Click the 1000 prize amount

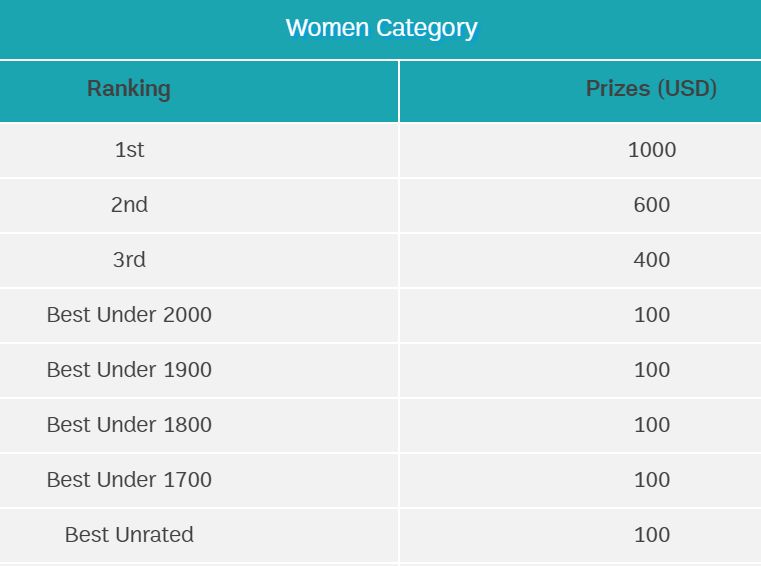(x=652, y=150)
